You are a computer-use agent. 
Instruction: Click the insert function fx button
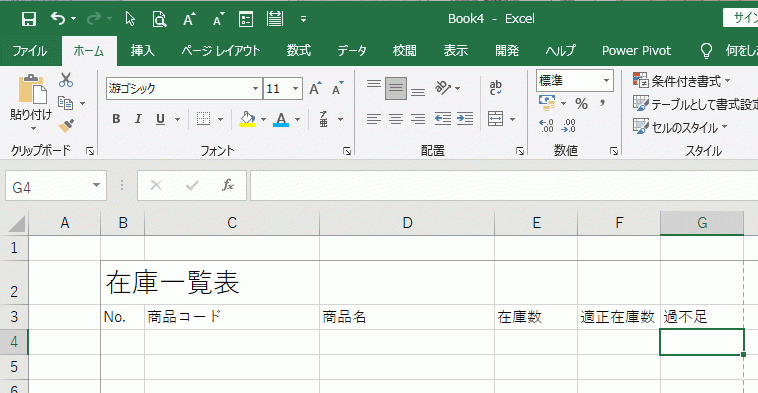point(228,185)
